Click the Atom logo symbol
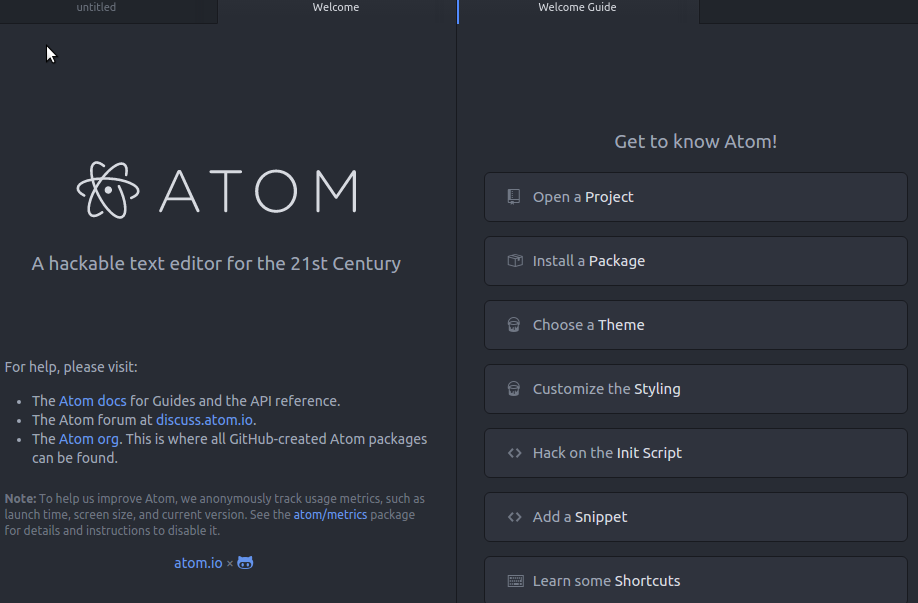The image size is (918, 603). (108, 190)
